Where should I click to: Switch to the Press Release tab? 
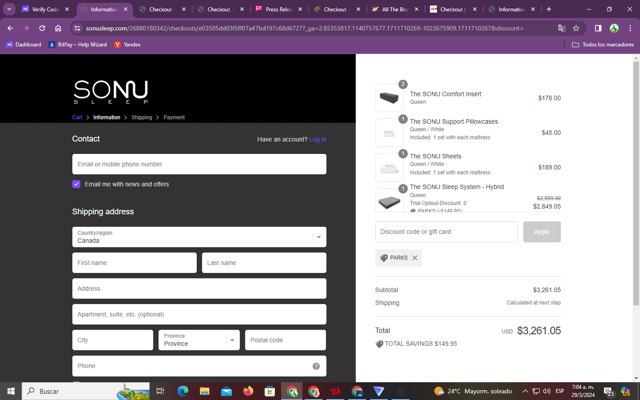(279, 9)
